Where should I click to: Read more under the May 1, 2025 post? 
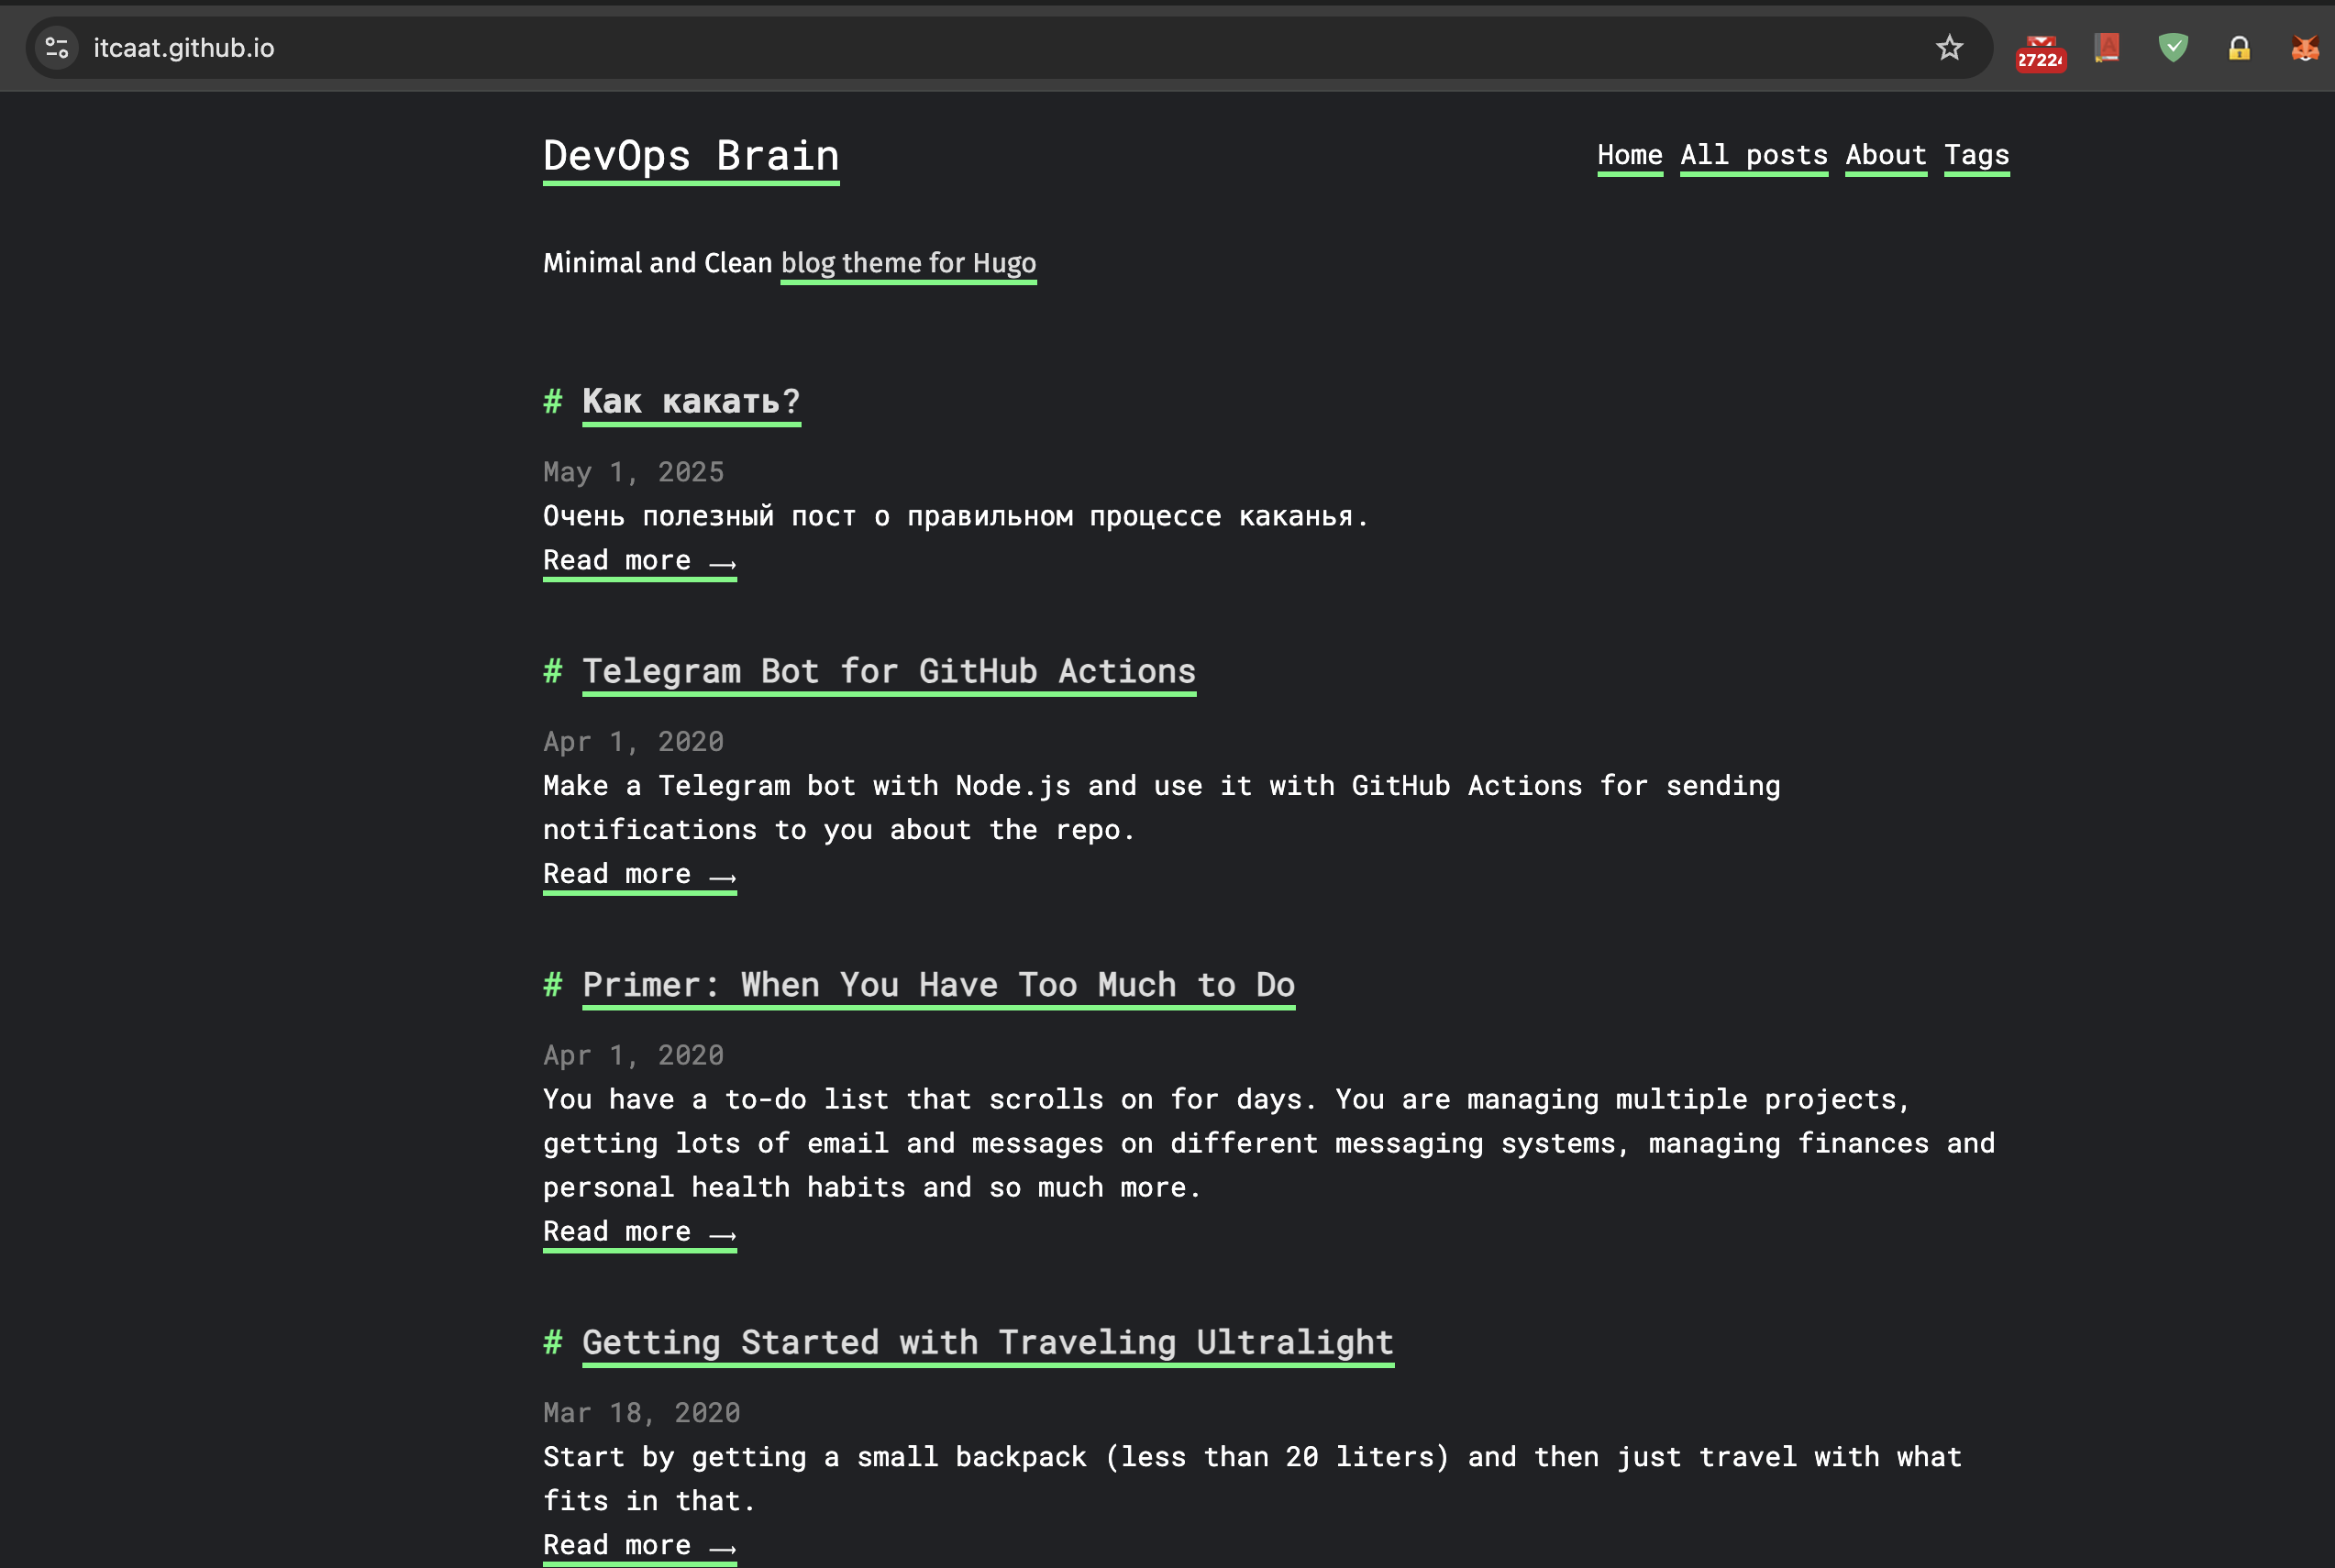point(639,561)
